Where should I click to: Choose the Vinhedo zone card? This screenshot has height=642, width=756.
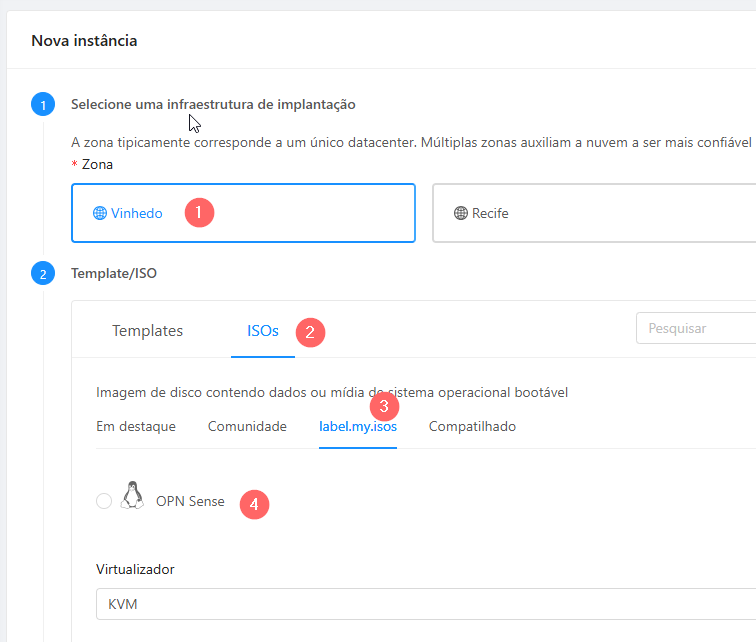243,213
